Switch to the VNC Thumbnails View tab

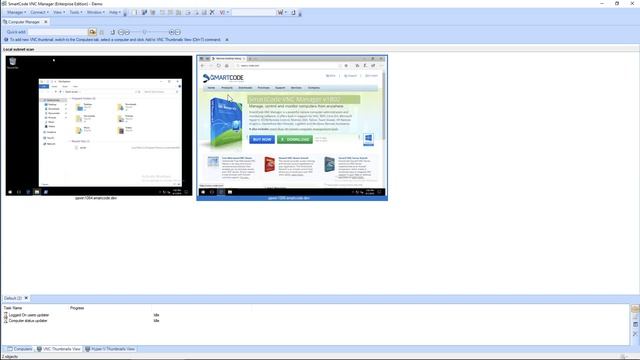[x=59, y=349]
